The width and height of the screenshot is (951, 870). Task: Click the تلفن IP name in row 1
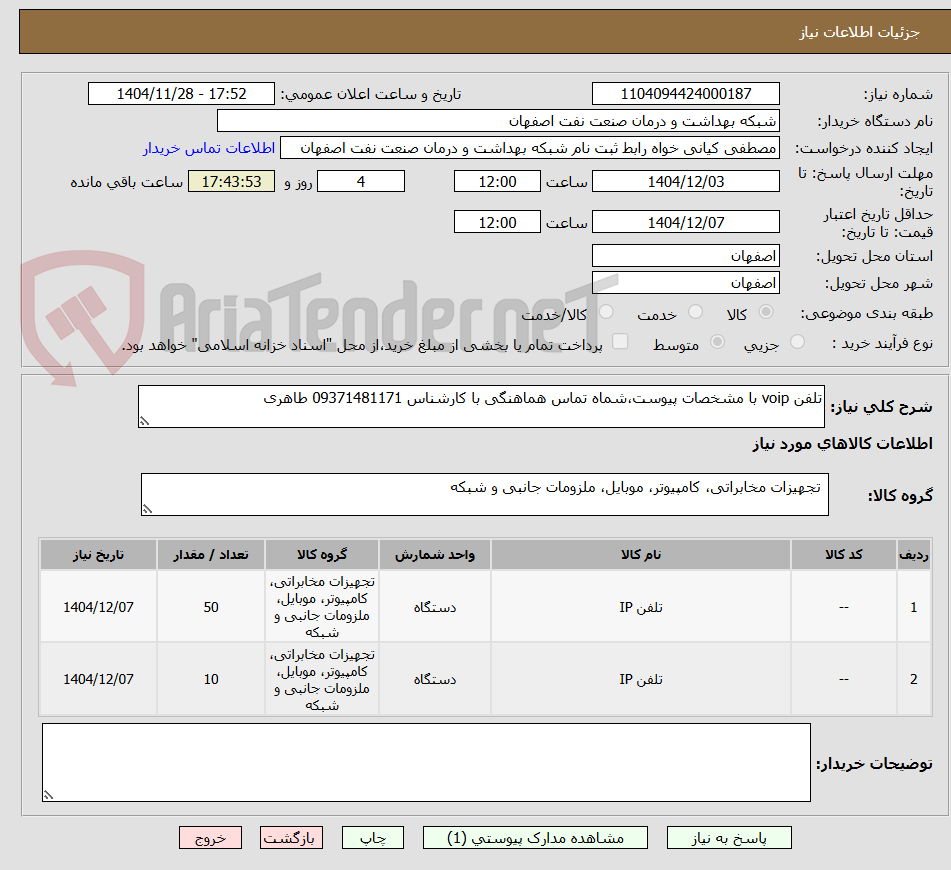(x=641, y=607)
